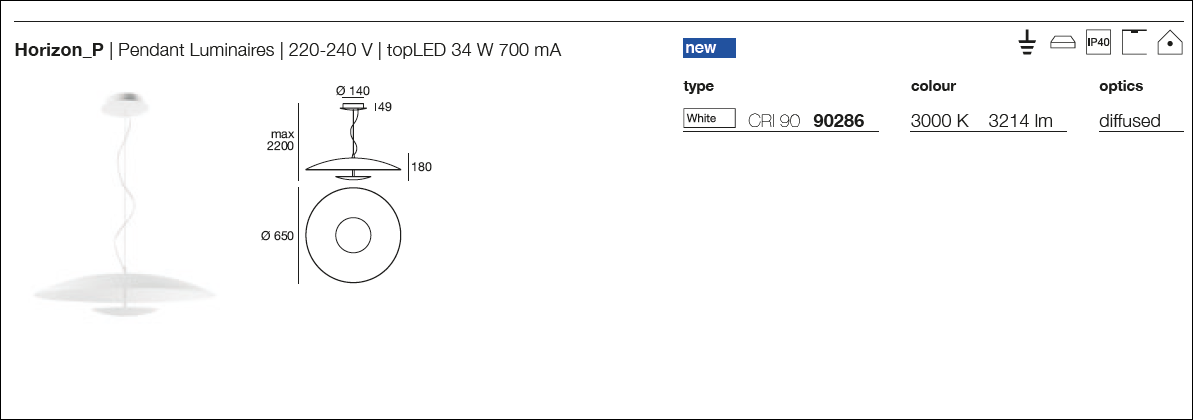Click the indoor use house icon

1169,43
